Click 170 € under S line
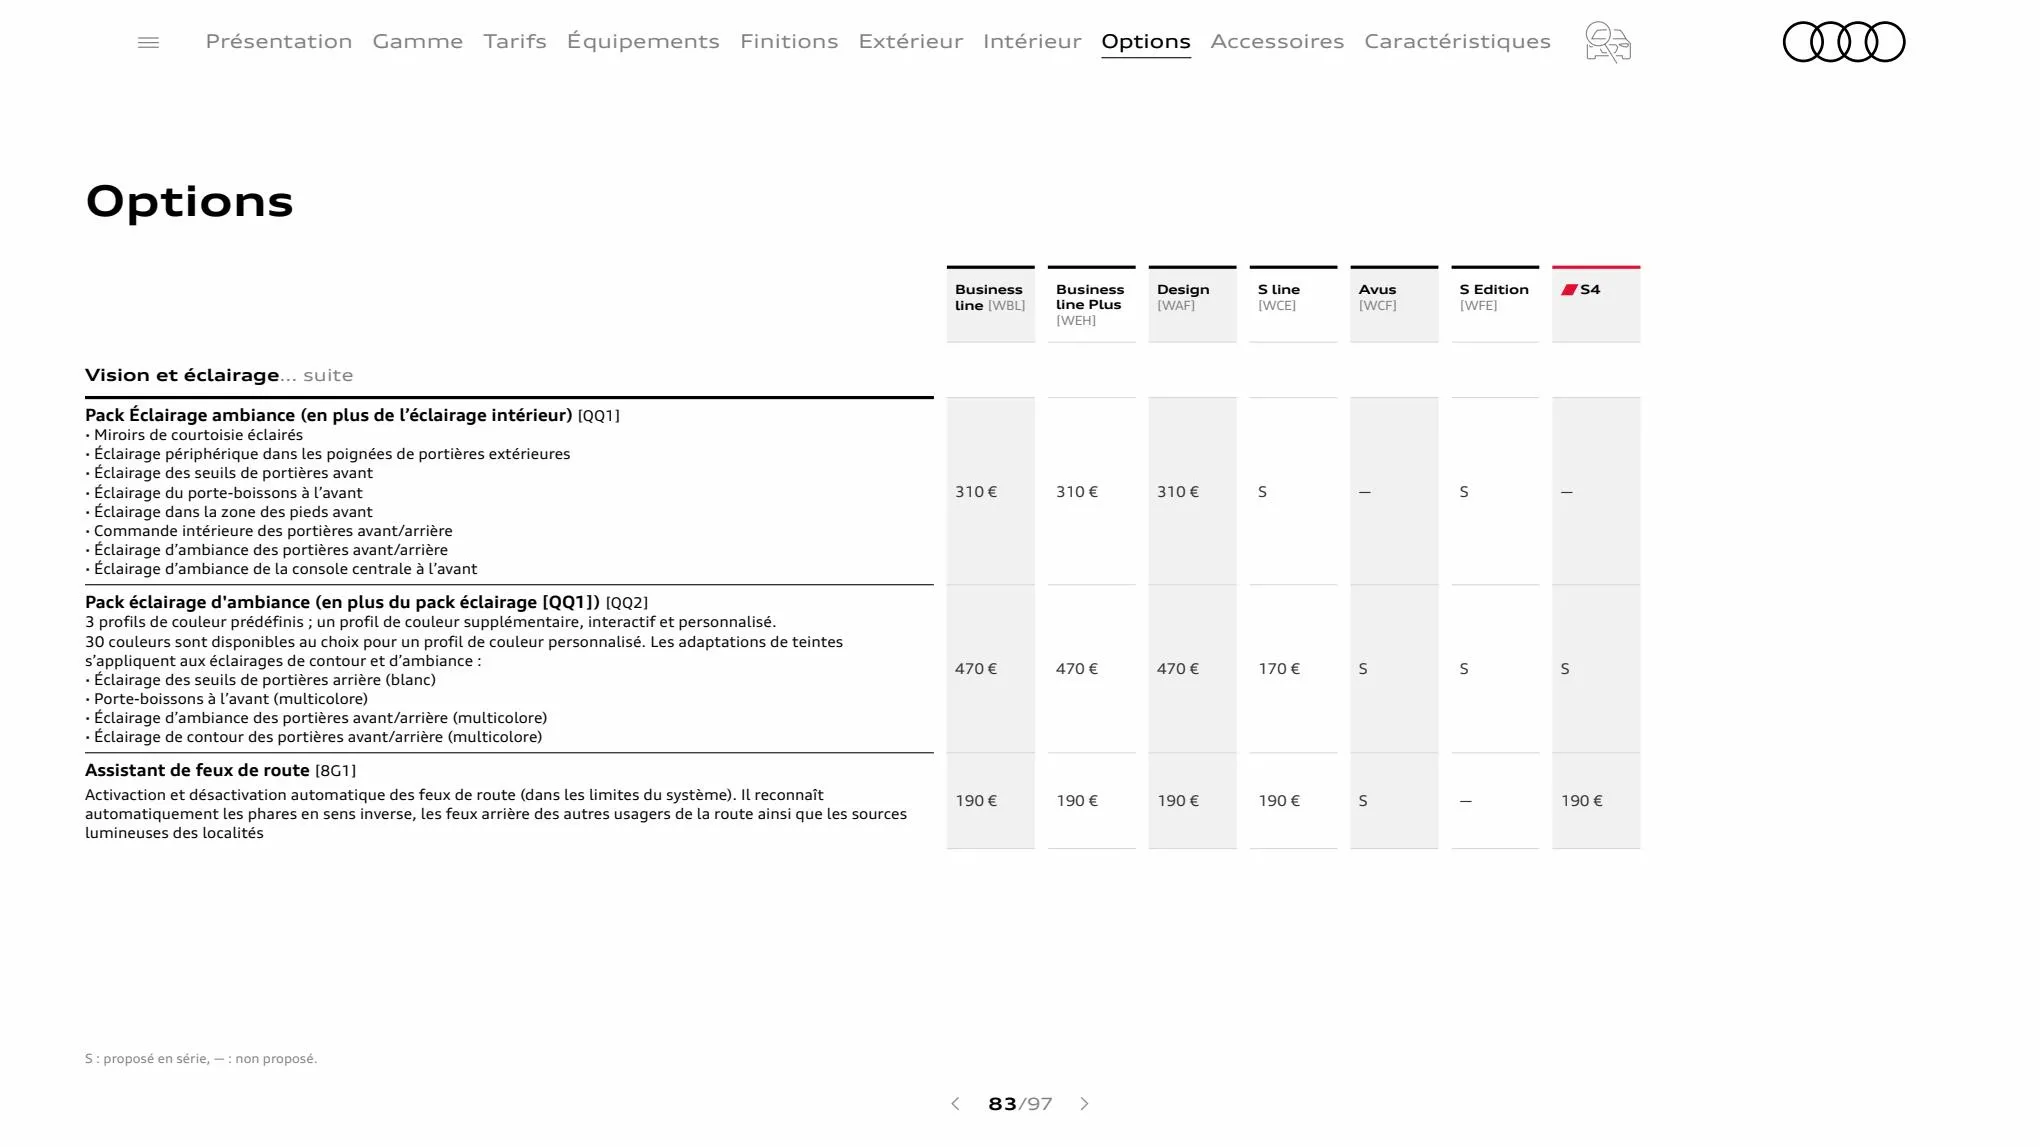The image size is (2040, 1147). point(1279,669)
